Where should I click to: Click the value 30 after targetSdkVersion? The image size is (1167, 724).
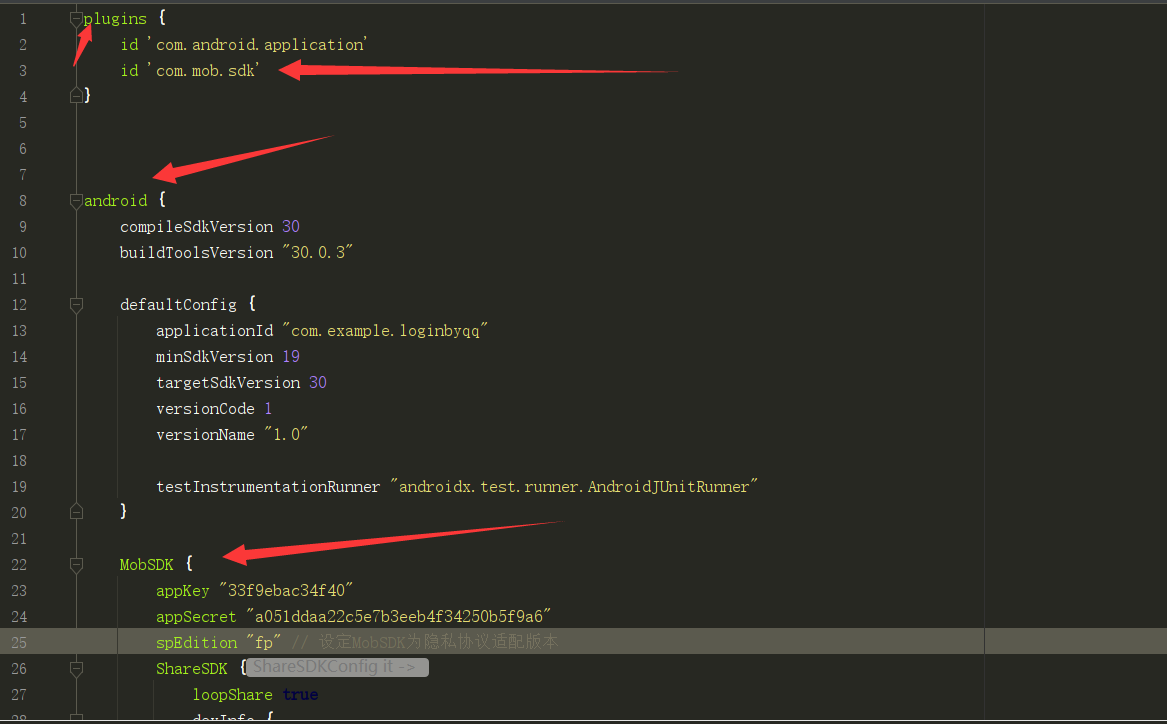(x=318, y=382)
